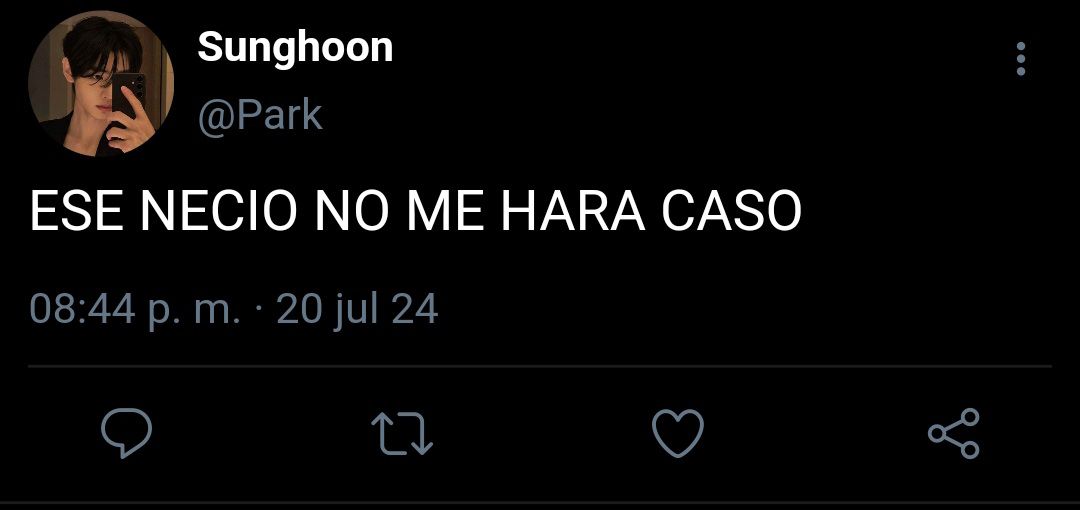Visit the author name above @Park
This screenshot has width=1080, height=510.
(x=295, y=48)
